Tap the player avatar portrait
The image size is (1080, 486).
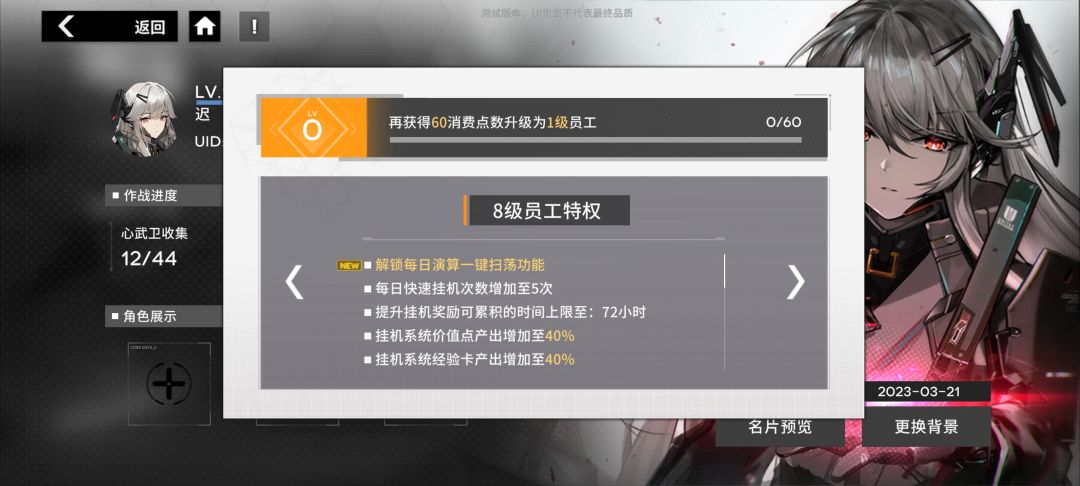point(144,118)
